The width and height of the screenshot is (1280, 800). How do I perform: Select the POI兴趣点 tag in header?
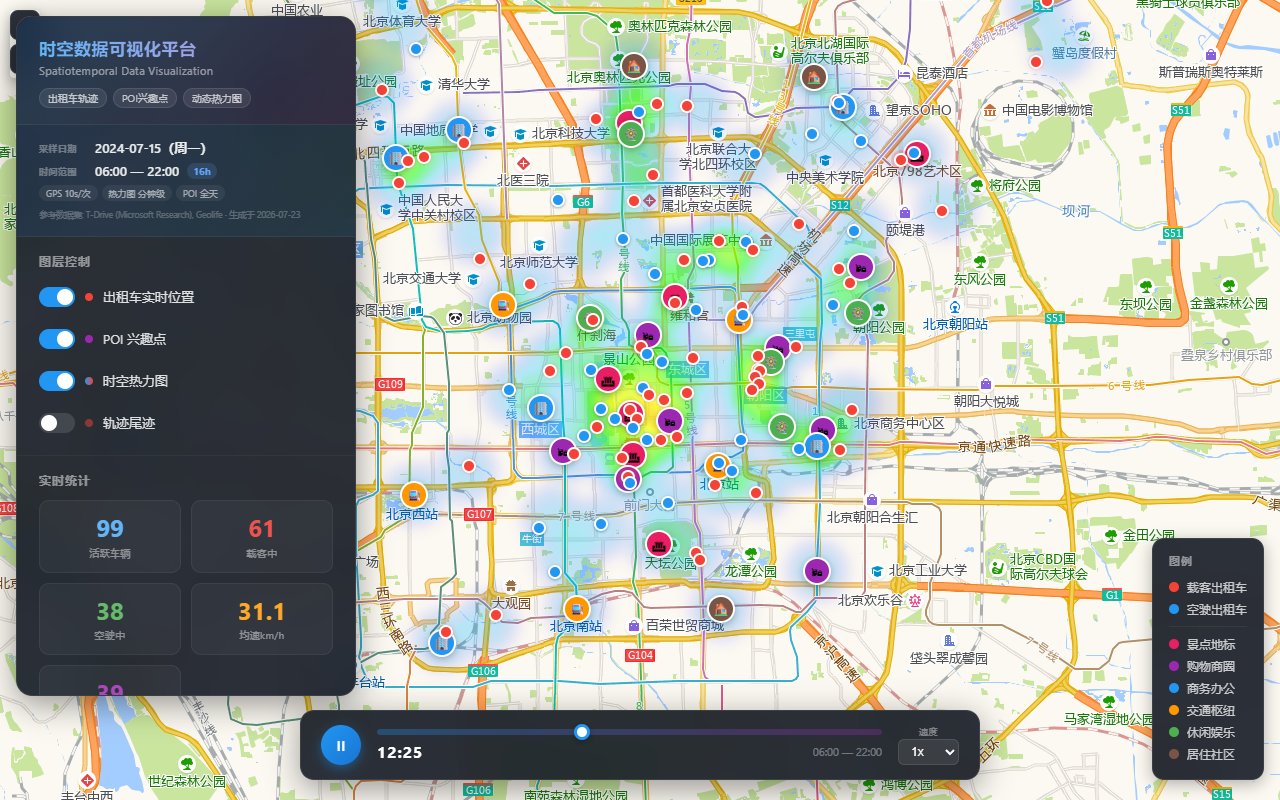click(144, 98)
